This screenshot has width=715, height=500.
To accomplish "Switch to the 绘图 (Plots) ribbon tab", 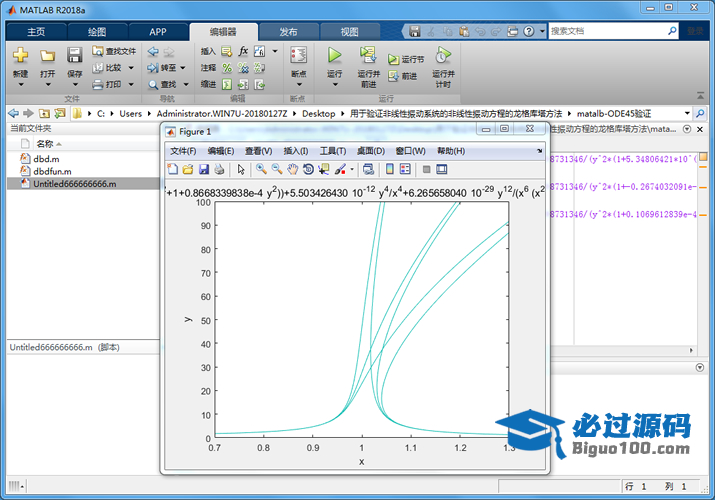I will coord(97,32).
